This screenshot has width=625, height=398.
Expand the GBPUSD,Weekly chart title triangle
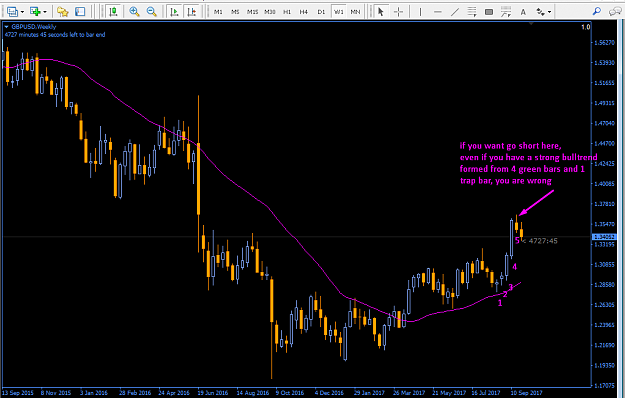point(6,27)
